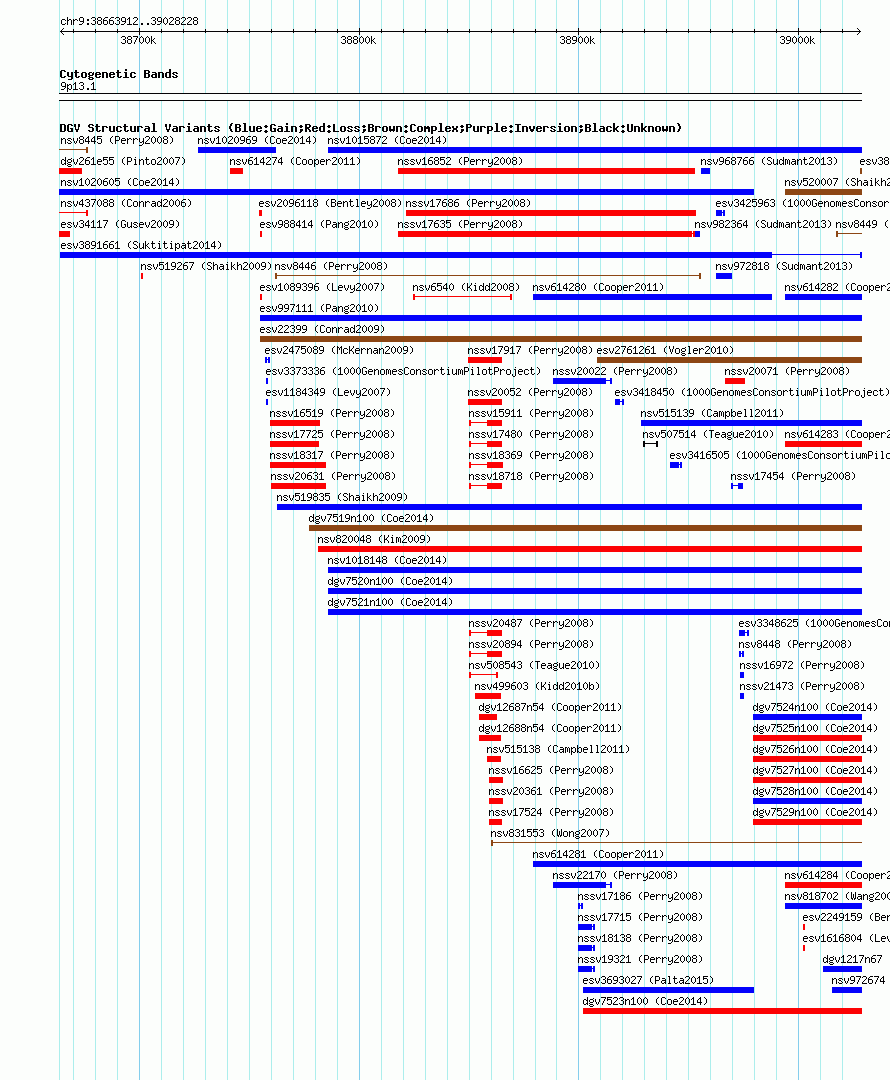Click the nssv20022 (Perry2008) label
The image size is (890, 1080).
[615, 371]
